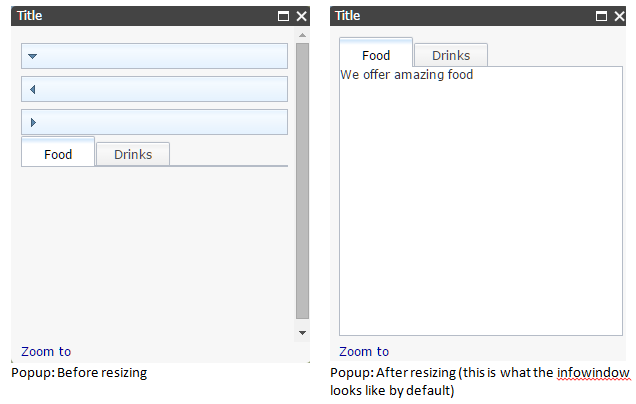Toggle the pane with the left-pointing arrow
The width and height of the screenshot is (636, 404).
[x=33, y=89]
